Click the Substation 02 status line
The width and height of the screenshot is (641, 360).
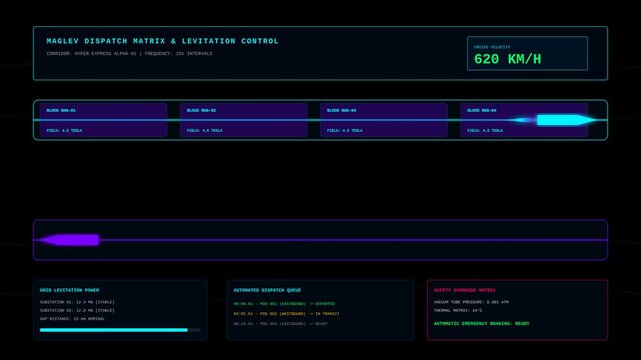coord(77,310)
